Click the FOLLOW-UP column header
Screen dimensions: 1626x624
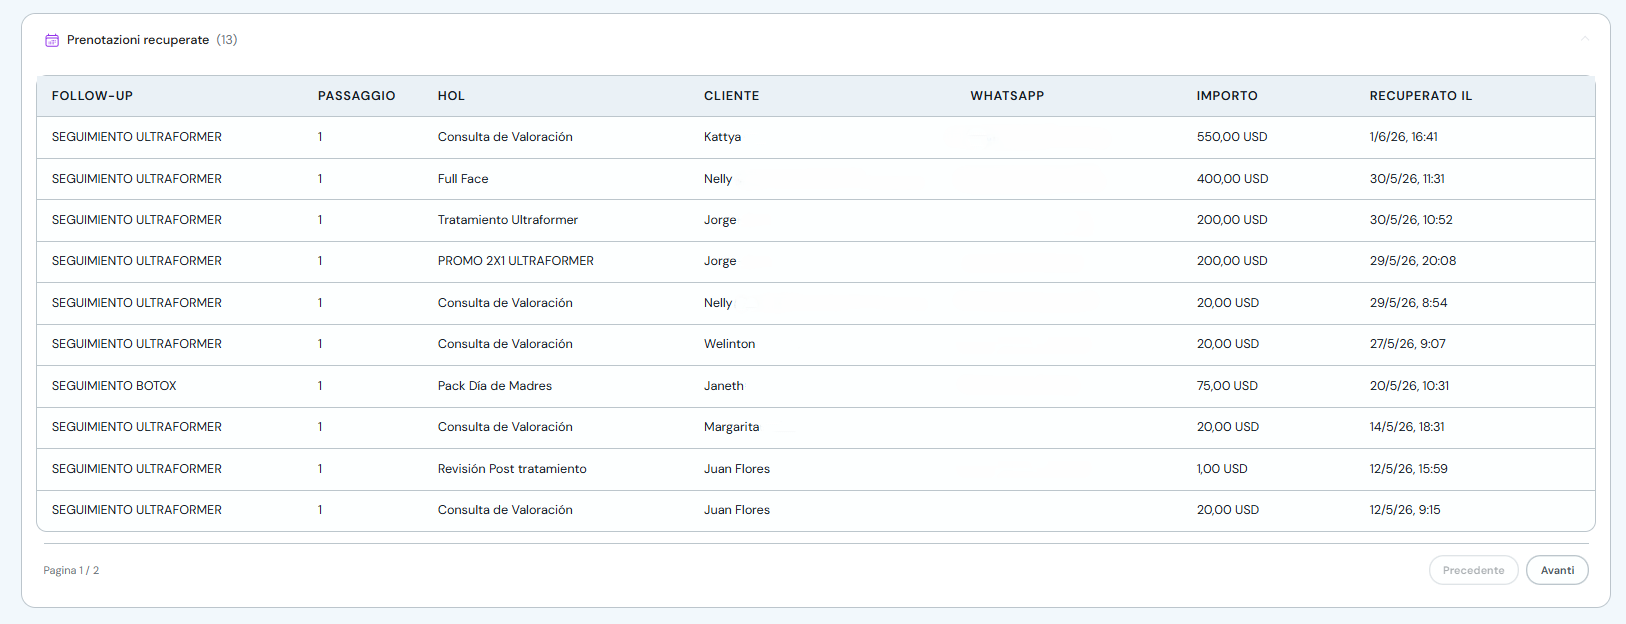(x=92, y=96)
